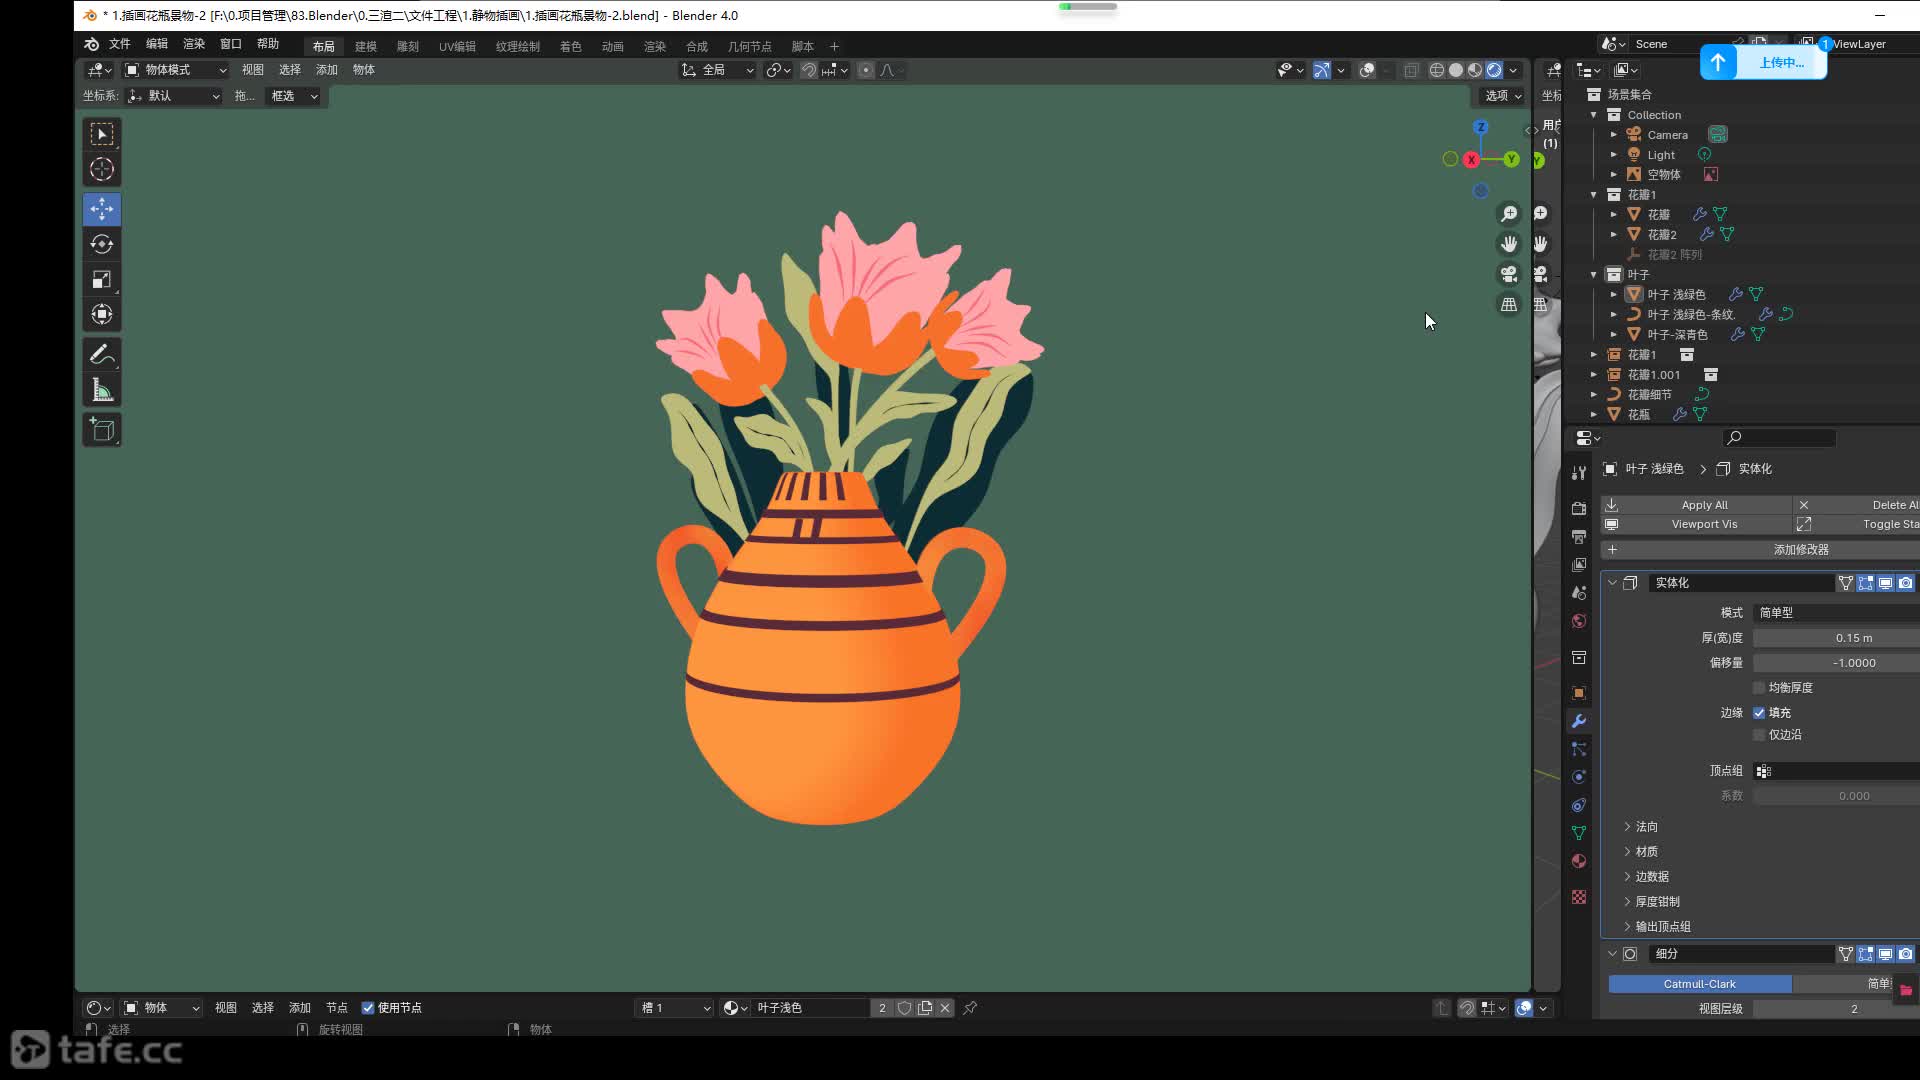Open the Render properties tab
Screen dimensions: 1920x1080
[1579, 509]
